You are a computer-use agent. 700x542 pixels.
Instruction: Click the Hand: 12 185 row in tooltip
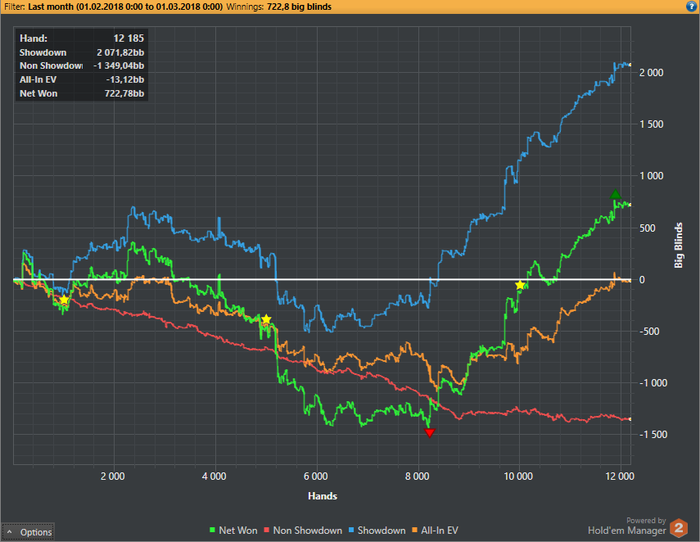click(x=82, y=38)
